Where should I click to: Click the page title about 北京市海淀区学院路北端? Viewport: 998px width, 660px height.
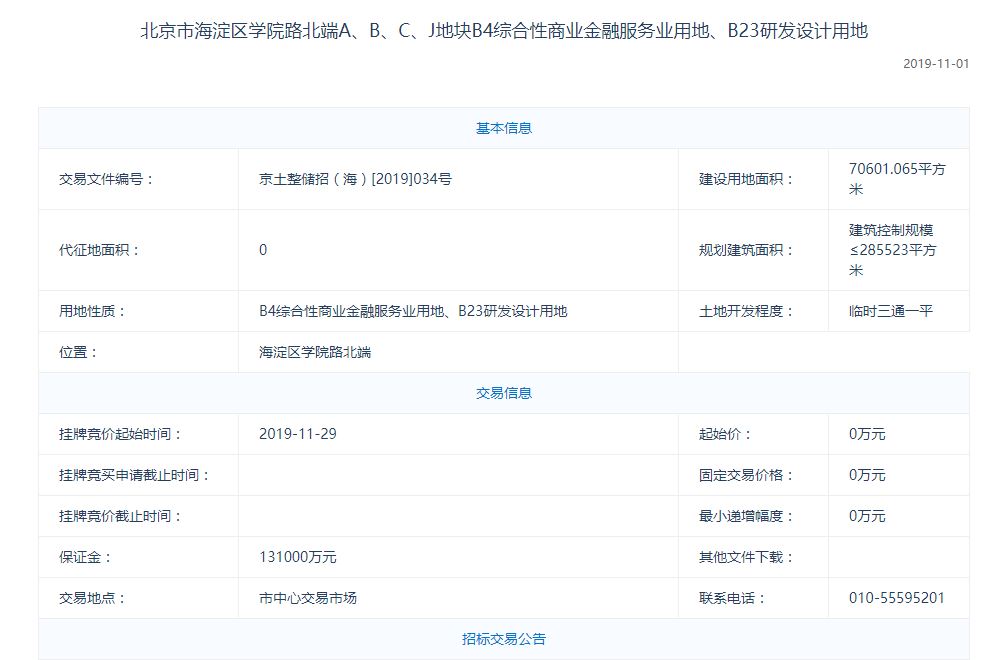[503, 31]
